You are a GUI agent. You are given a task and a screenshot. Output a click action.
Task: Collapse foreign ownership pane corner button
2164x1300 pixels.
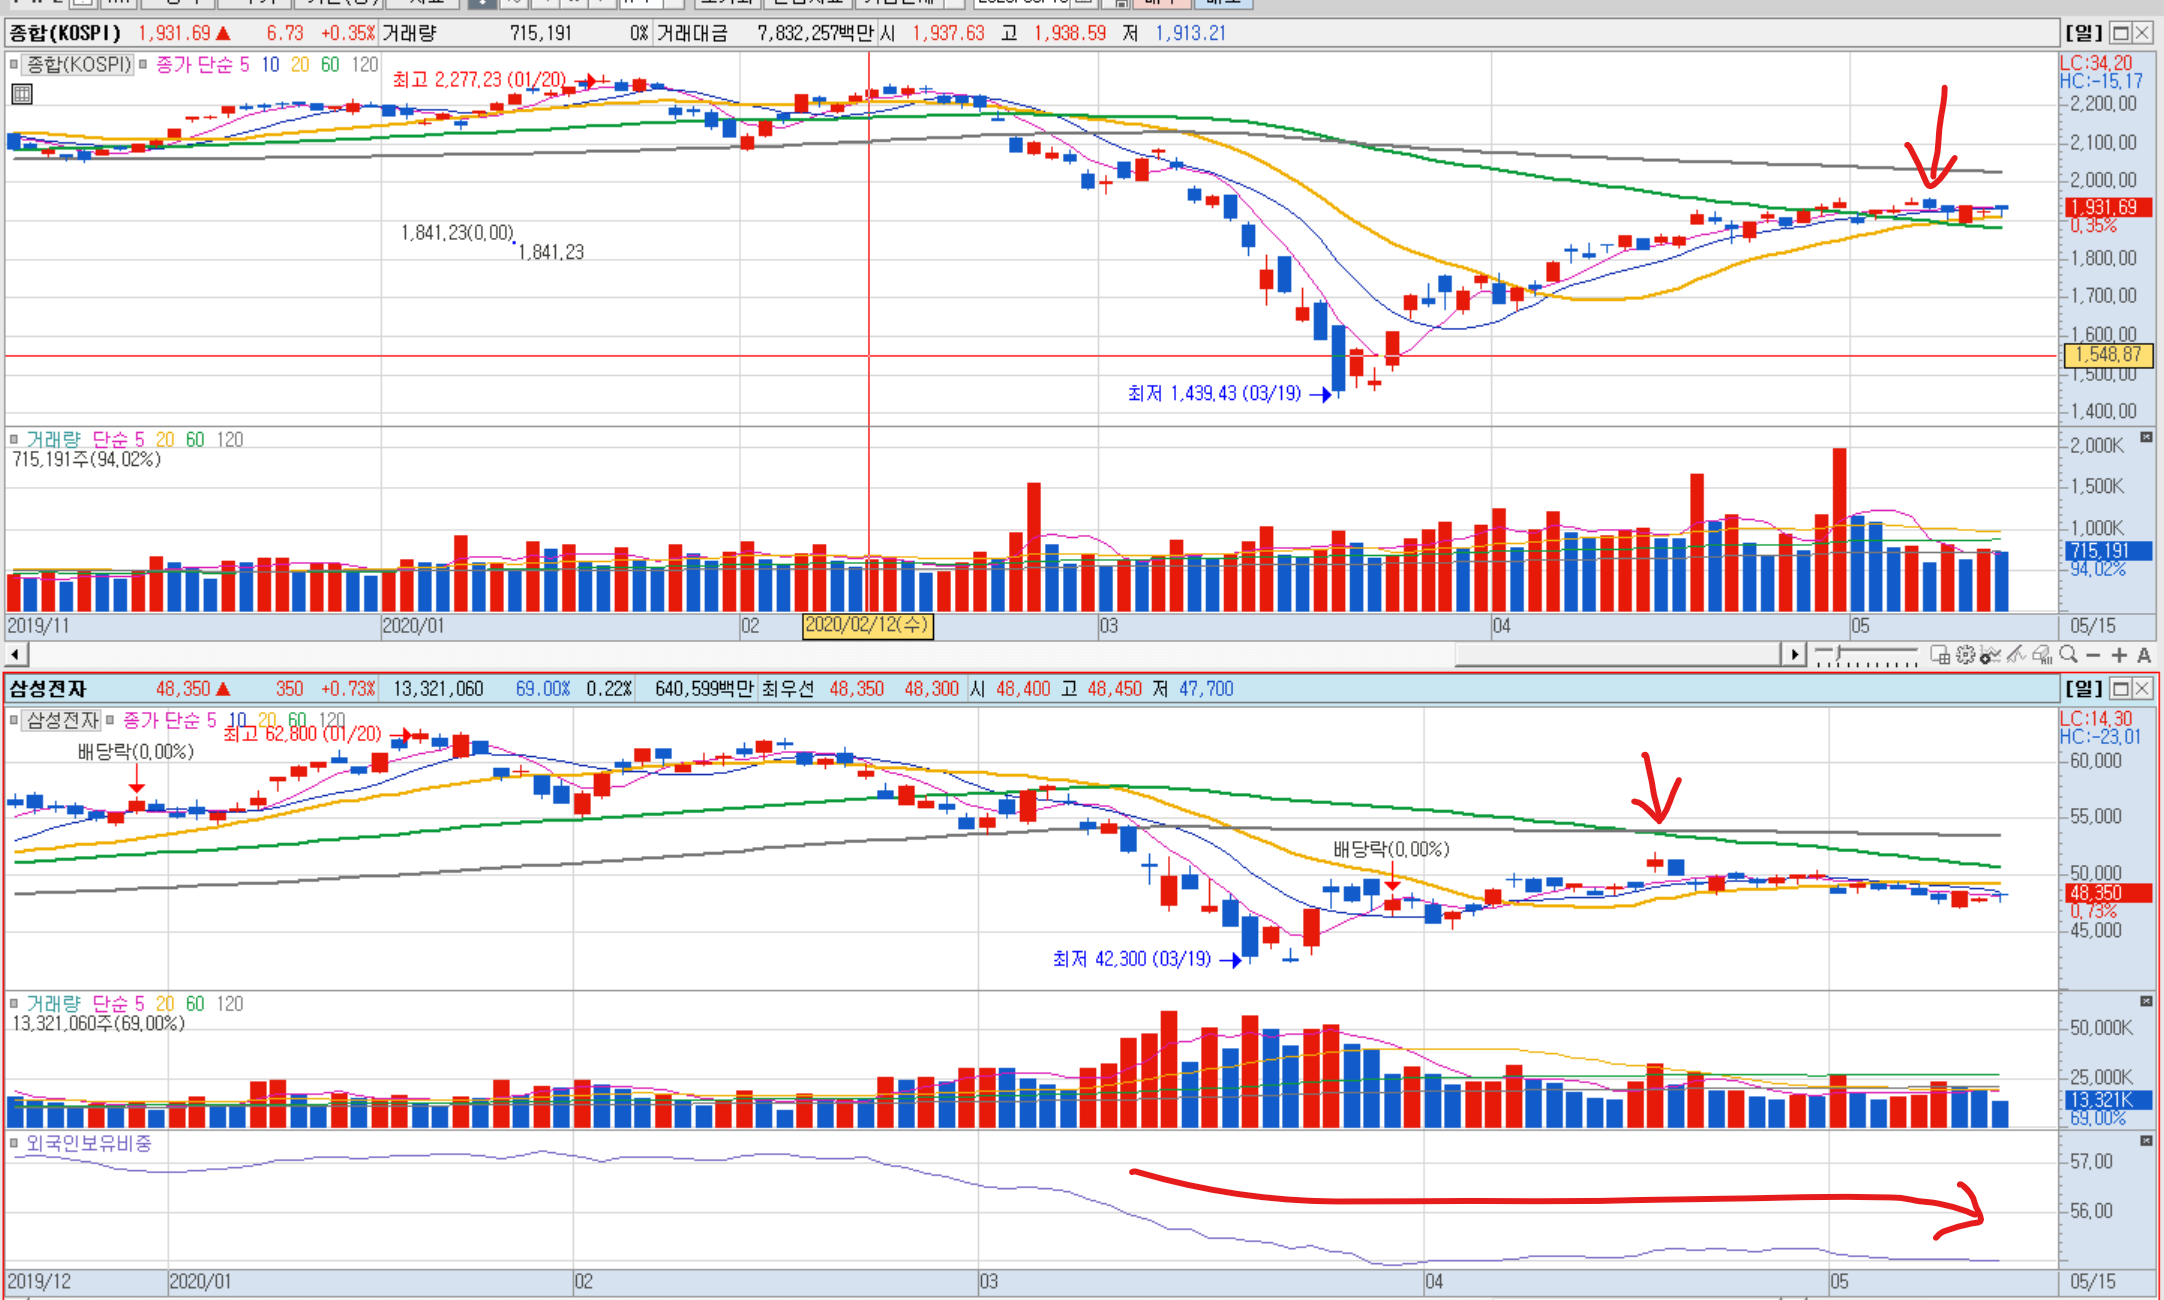[x=2146, y=1141]
